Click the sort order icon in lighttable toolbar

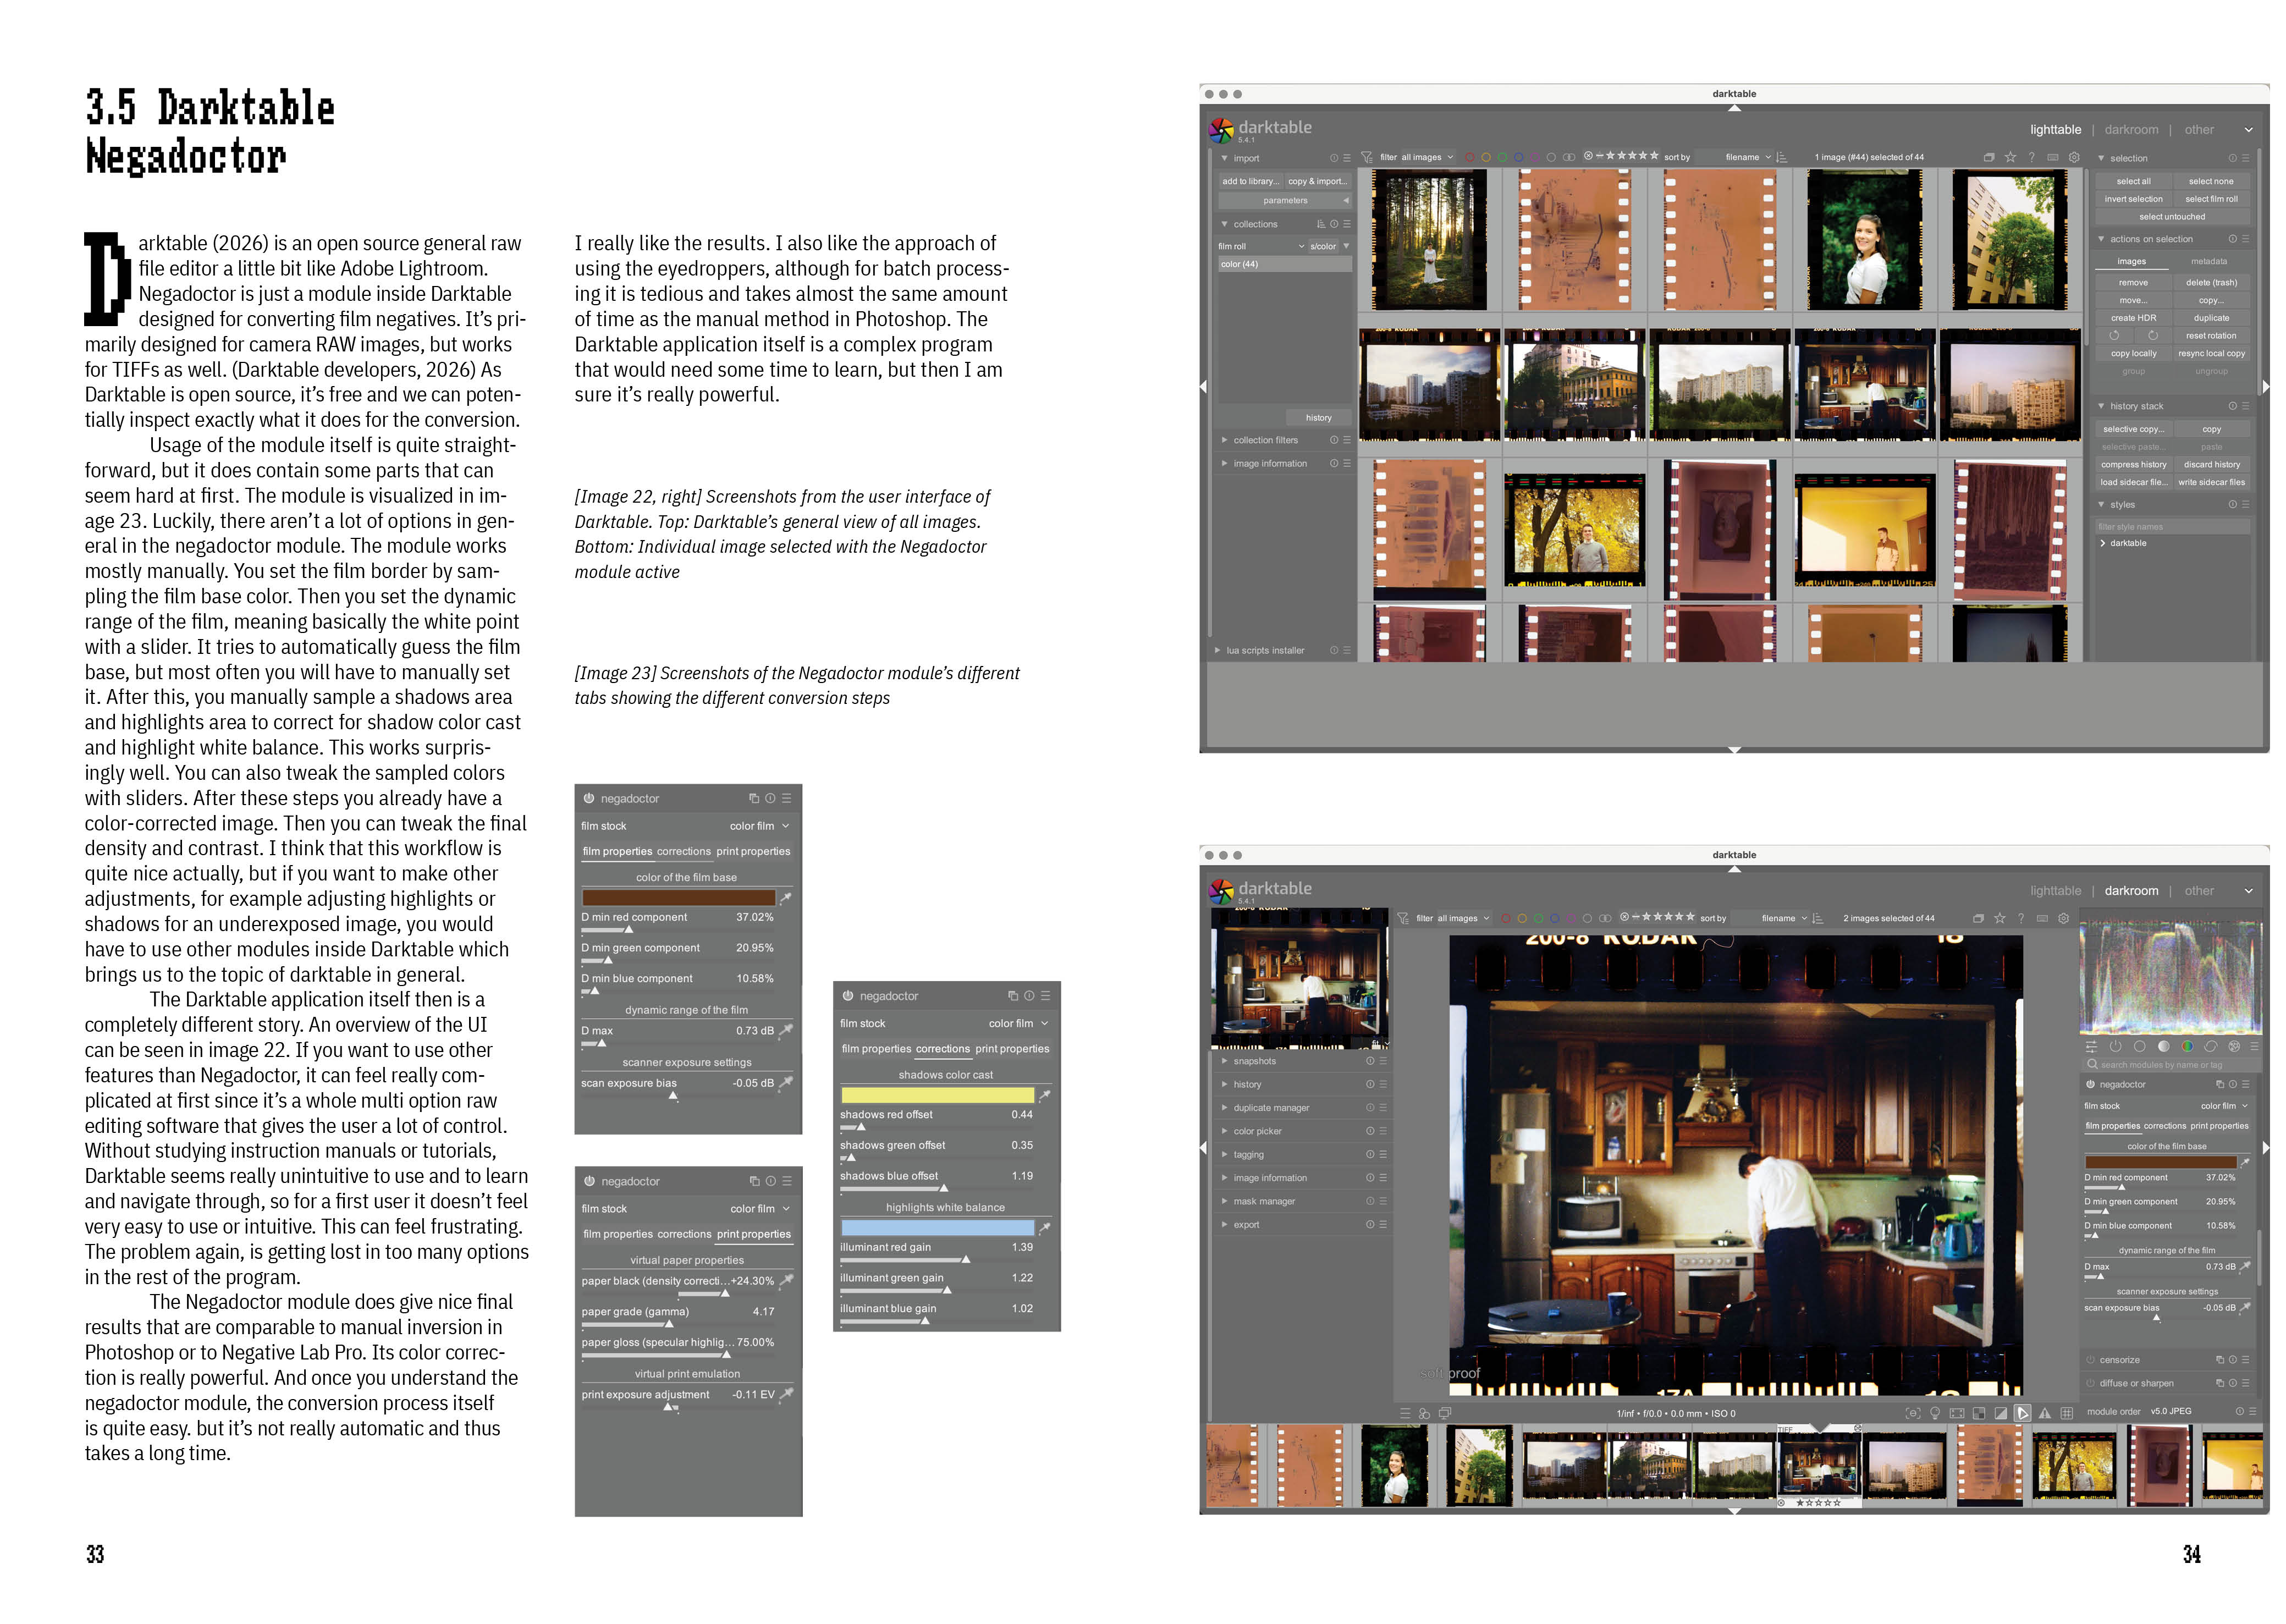point(1781,157)
